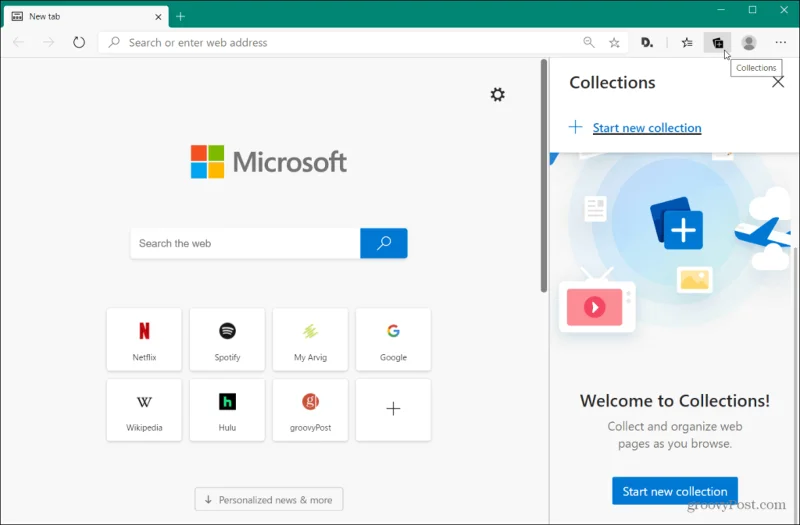Click the blue web search button
The height and width of the screenshot is (525, 800).
click(x=384, y=243)
